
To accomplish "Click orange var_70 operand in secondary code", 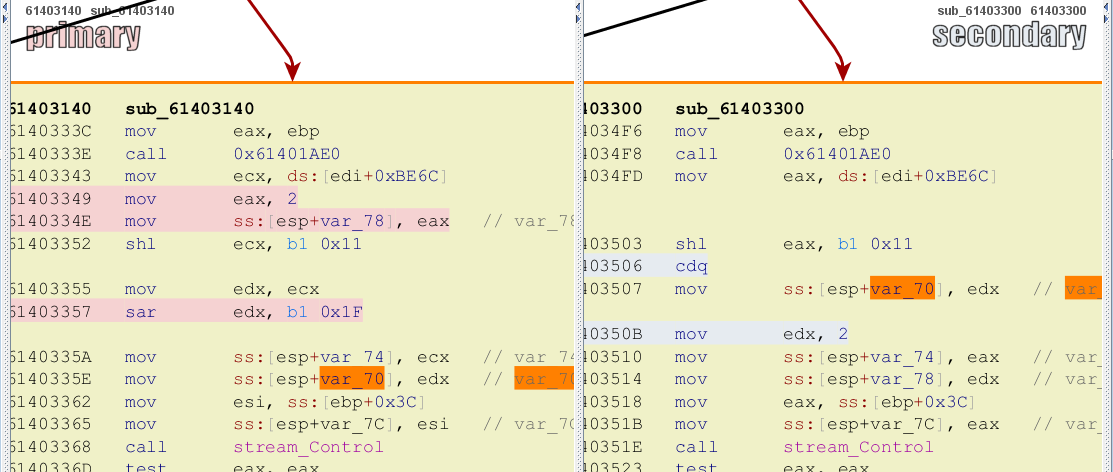I will click(x=901, y=289).
